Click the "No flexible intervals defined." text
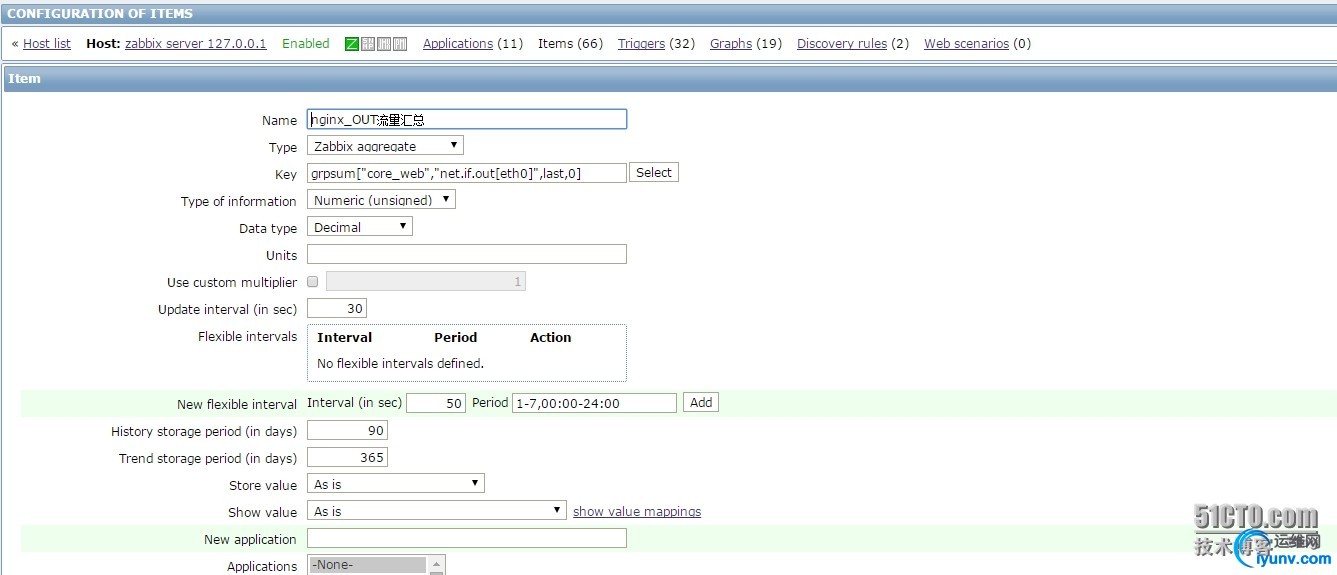 pyautogui.click(x=400, y=364)
